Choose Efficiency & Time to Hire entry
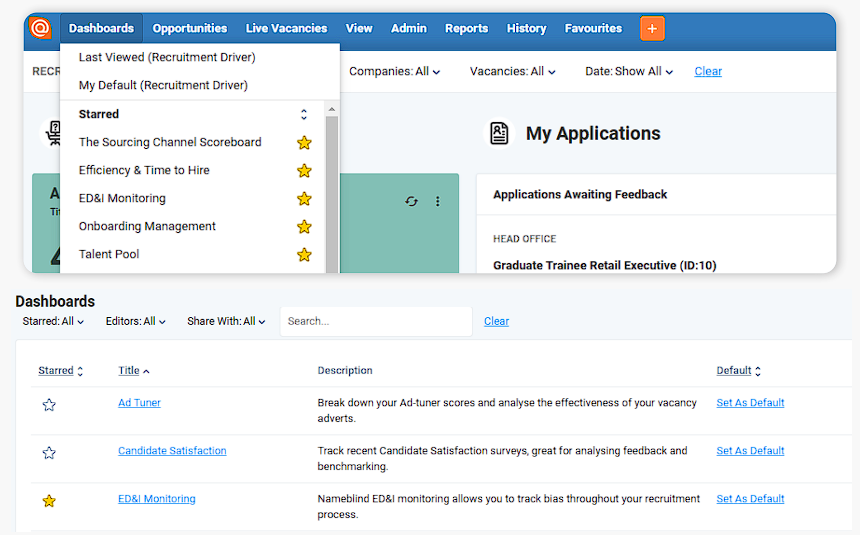Viewport: 860px width, 535px height. tap(144, 170)
